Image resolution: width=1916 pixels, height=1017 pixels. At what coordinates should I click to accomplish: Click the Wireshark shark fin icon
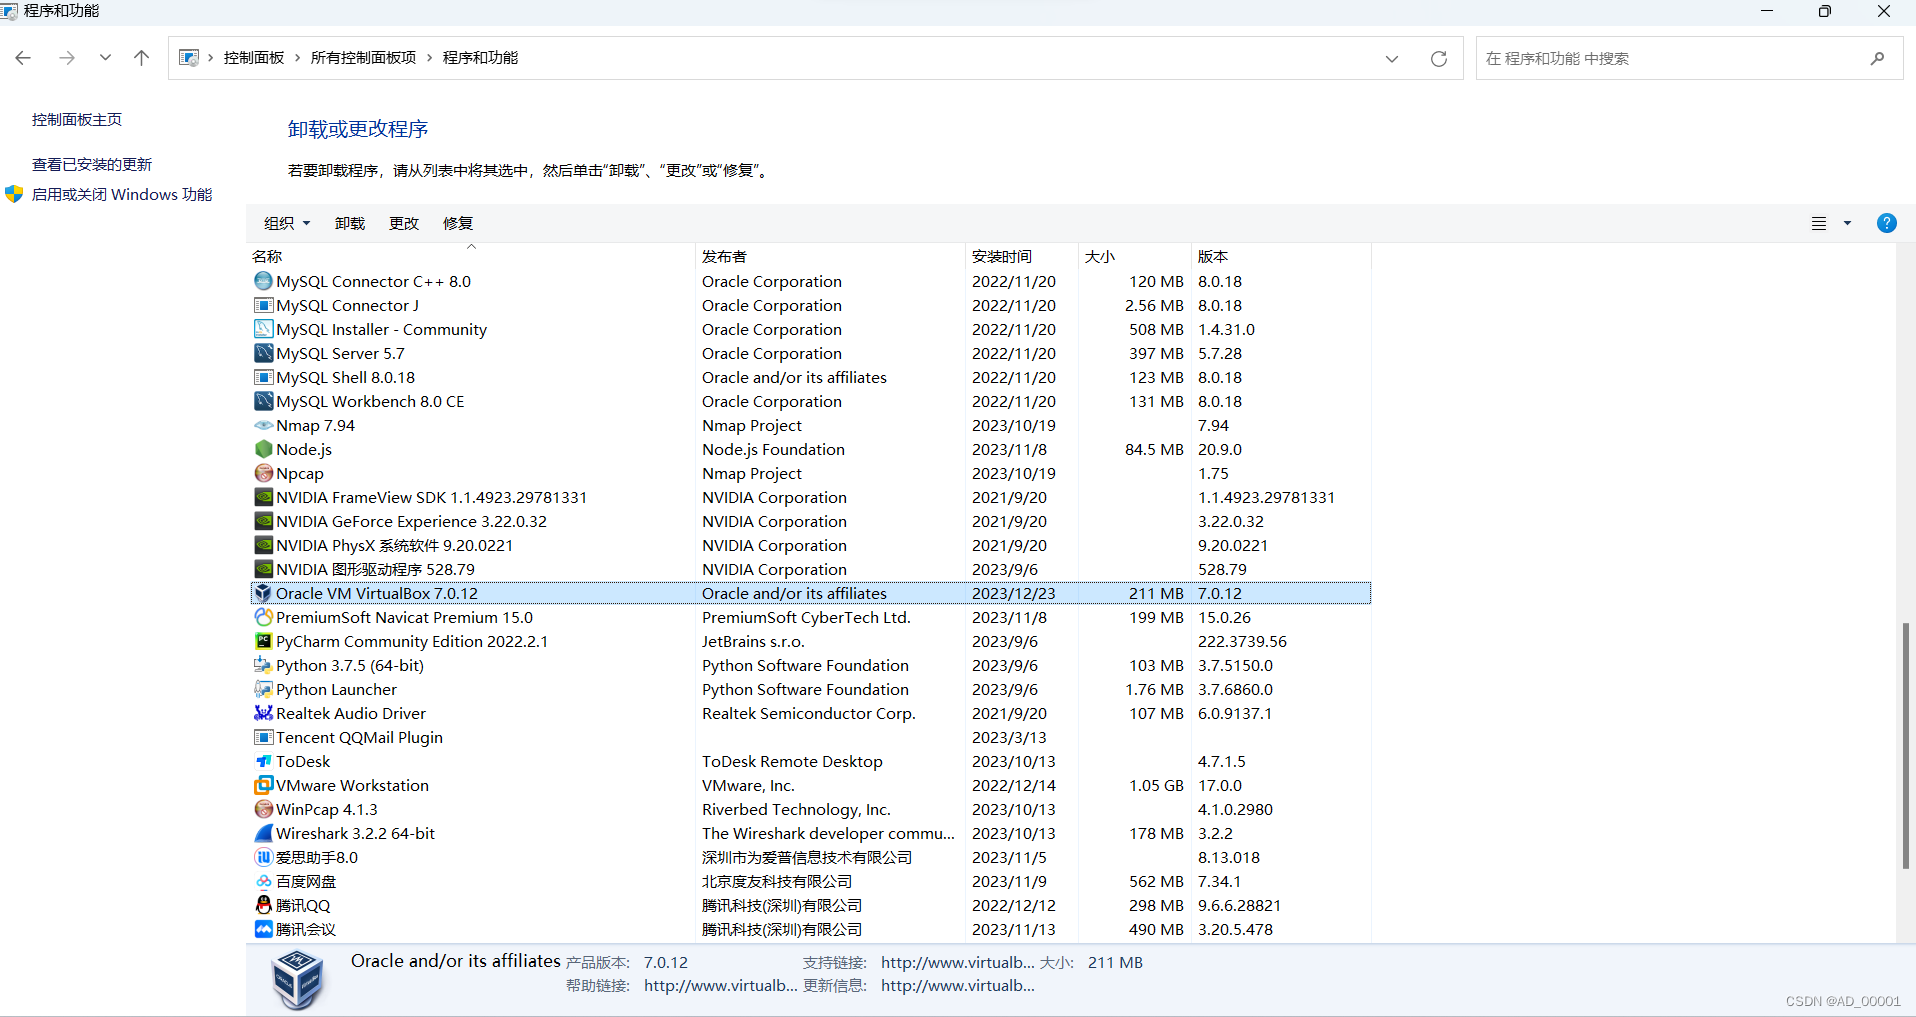[x=263, y=833]
